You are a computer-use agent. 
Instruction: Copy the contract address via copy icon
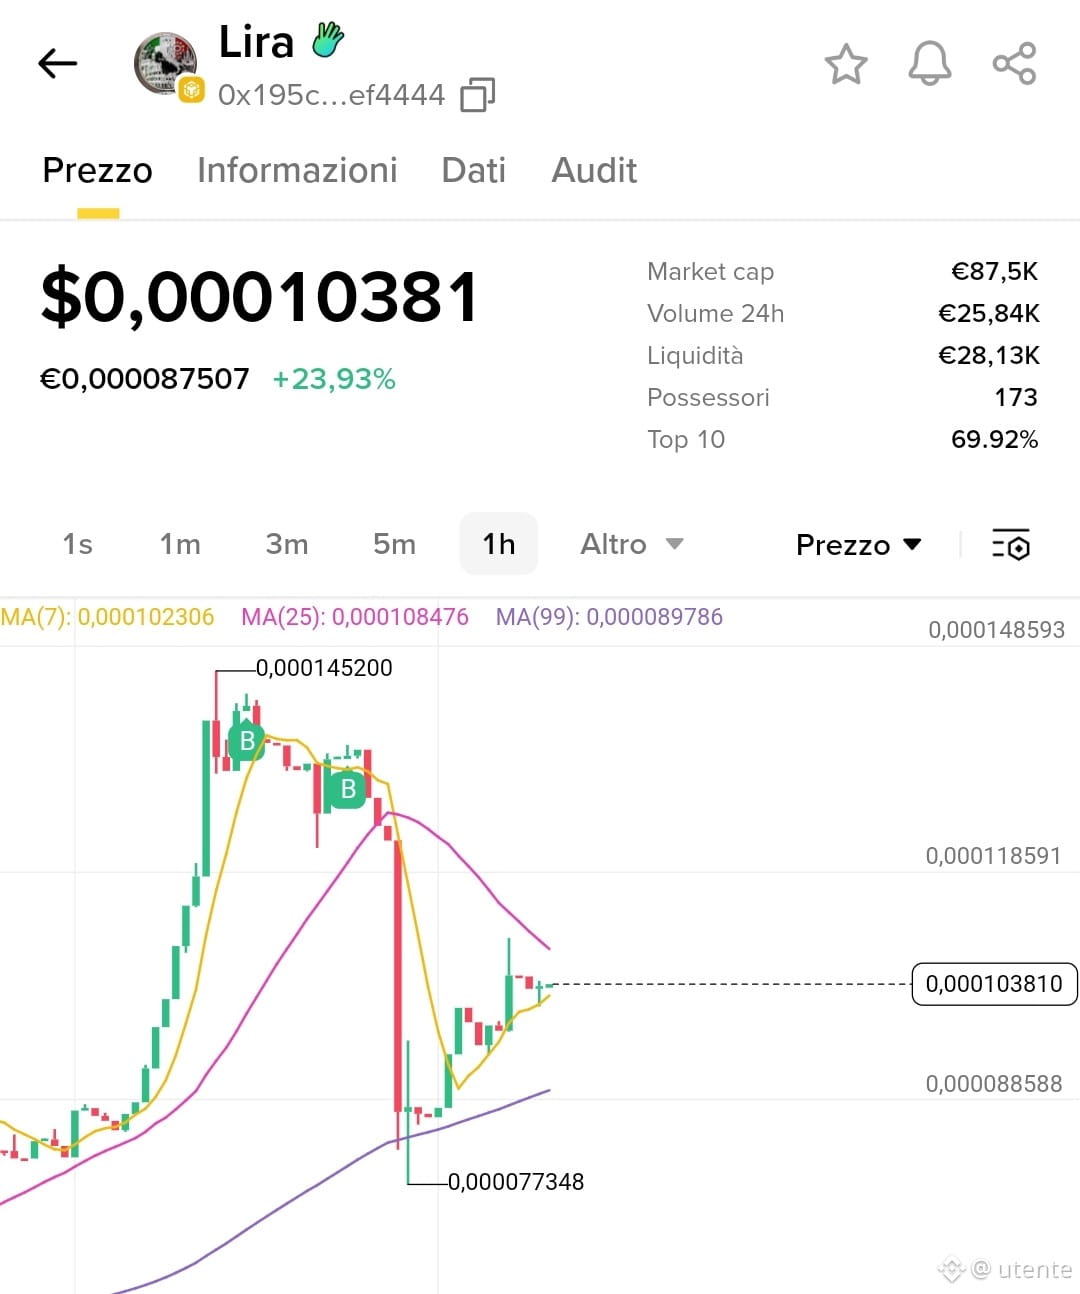478,95
